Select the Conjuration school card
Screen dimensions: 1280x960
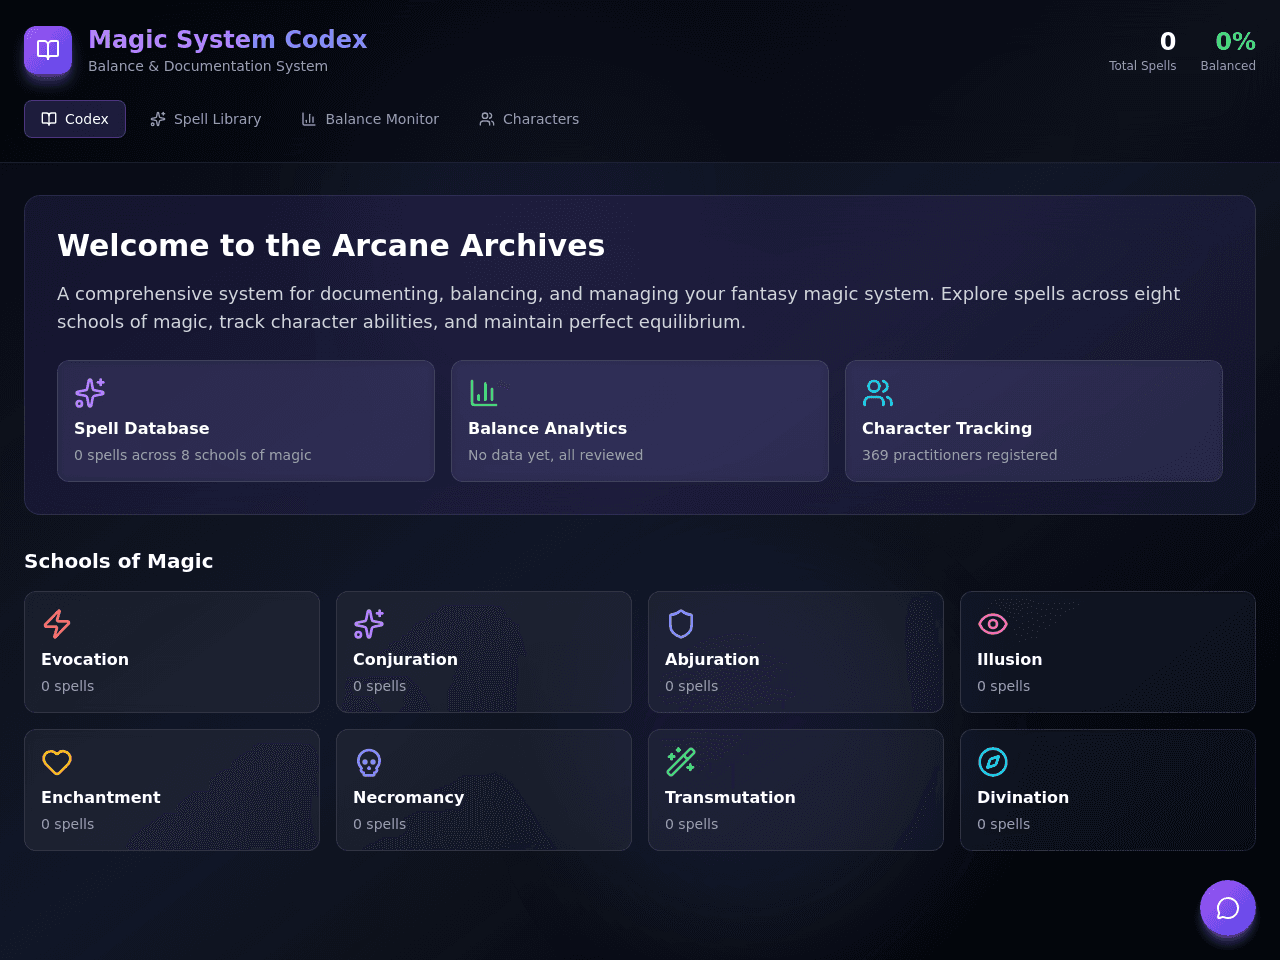tap(484, 652)
